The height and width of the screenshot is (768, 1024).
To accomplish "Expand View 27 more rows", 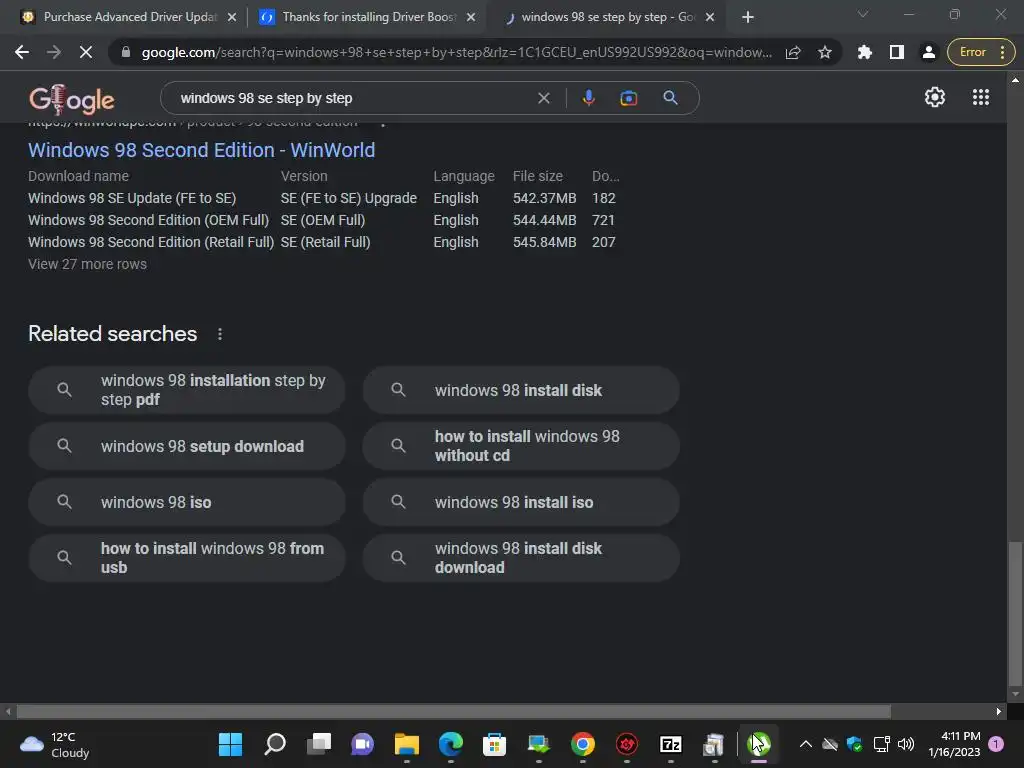I will [88, 264].
